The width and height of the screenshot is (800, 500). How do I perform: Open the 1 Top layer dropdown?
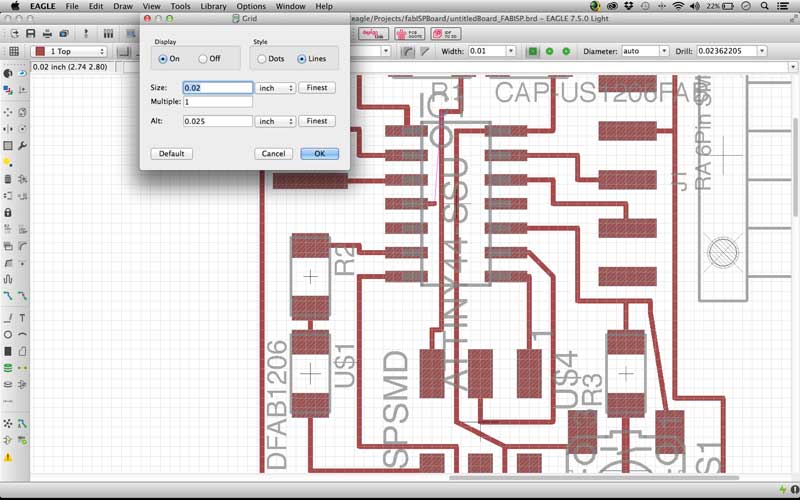coord(69,51)
